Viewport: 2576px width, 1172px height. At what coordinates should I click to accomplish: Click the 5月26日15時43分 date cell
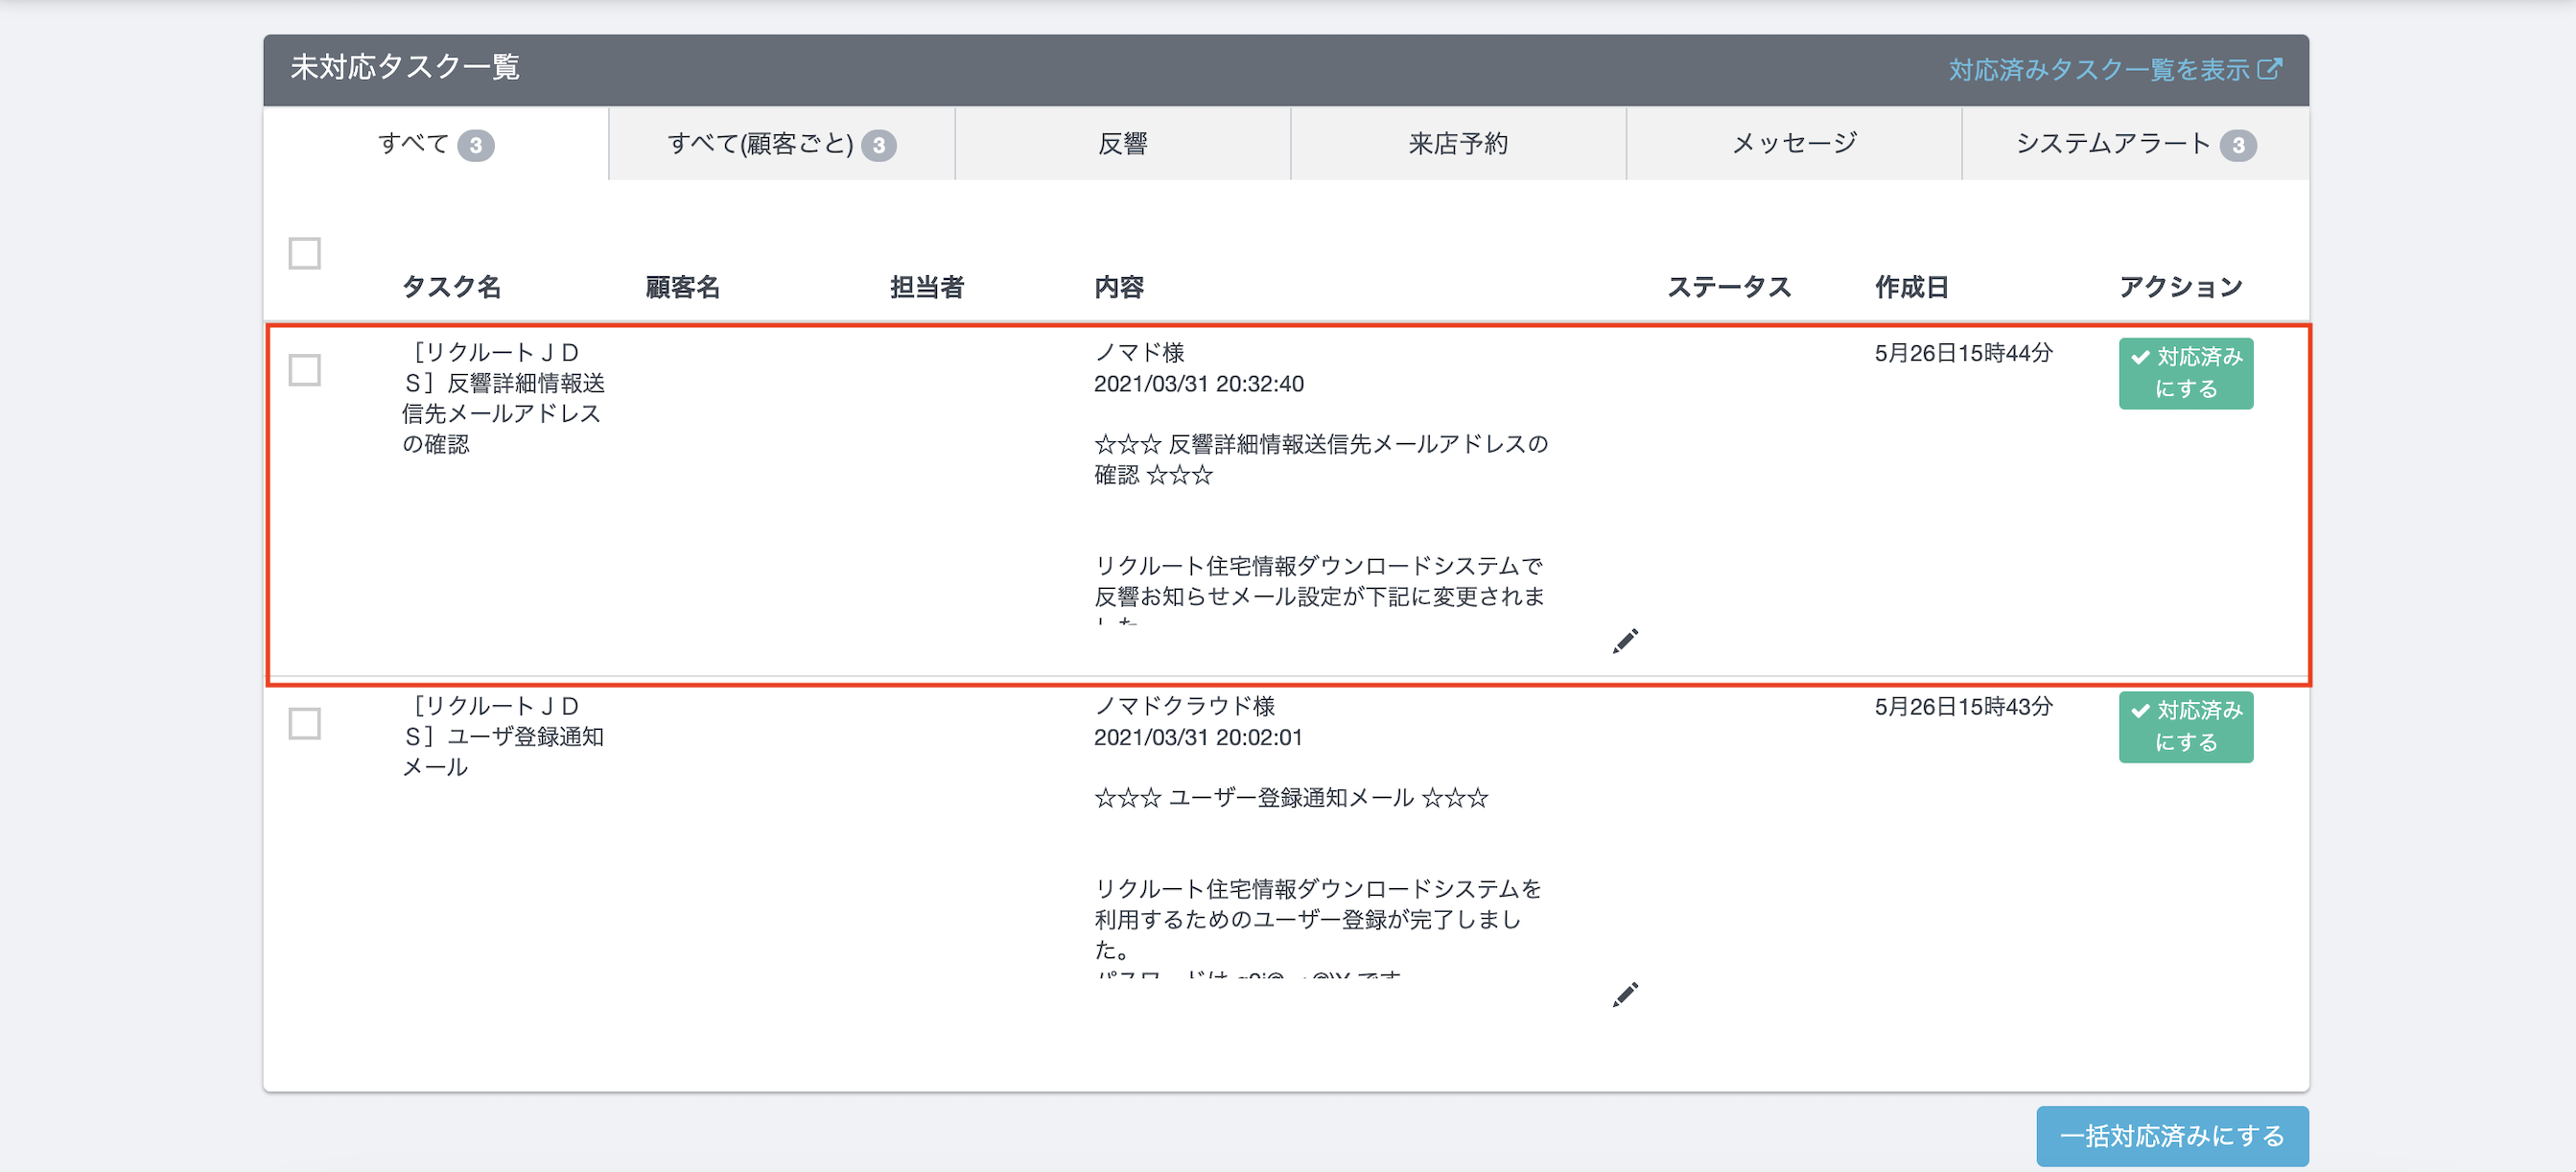tap(1963, 707)
